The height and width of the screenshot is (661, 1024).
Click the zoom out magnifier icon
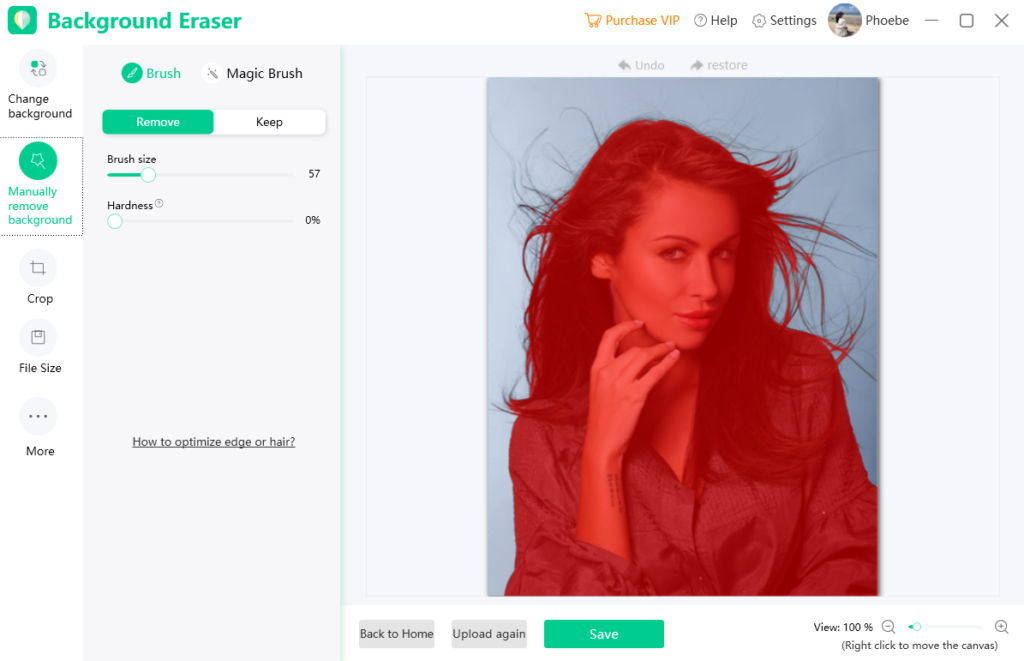pos(888,627)
